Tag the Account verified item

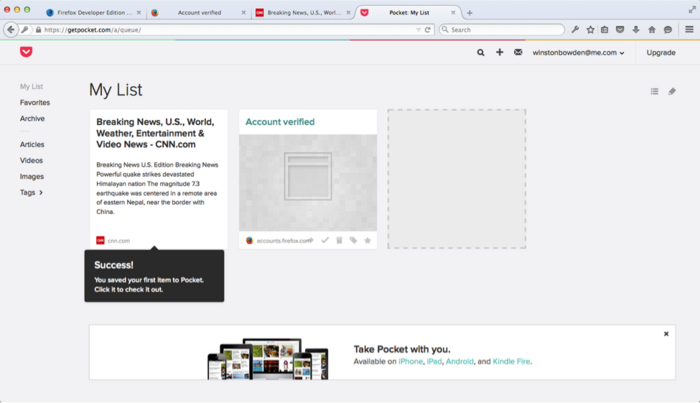click(x=353, y=240)
